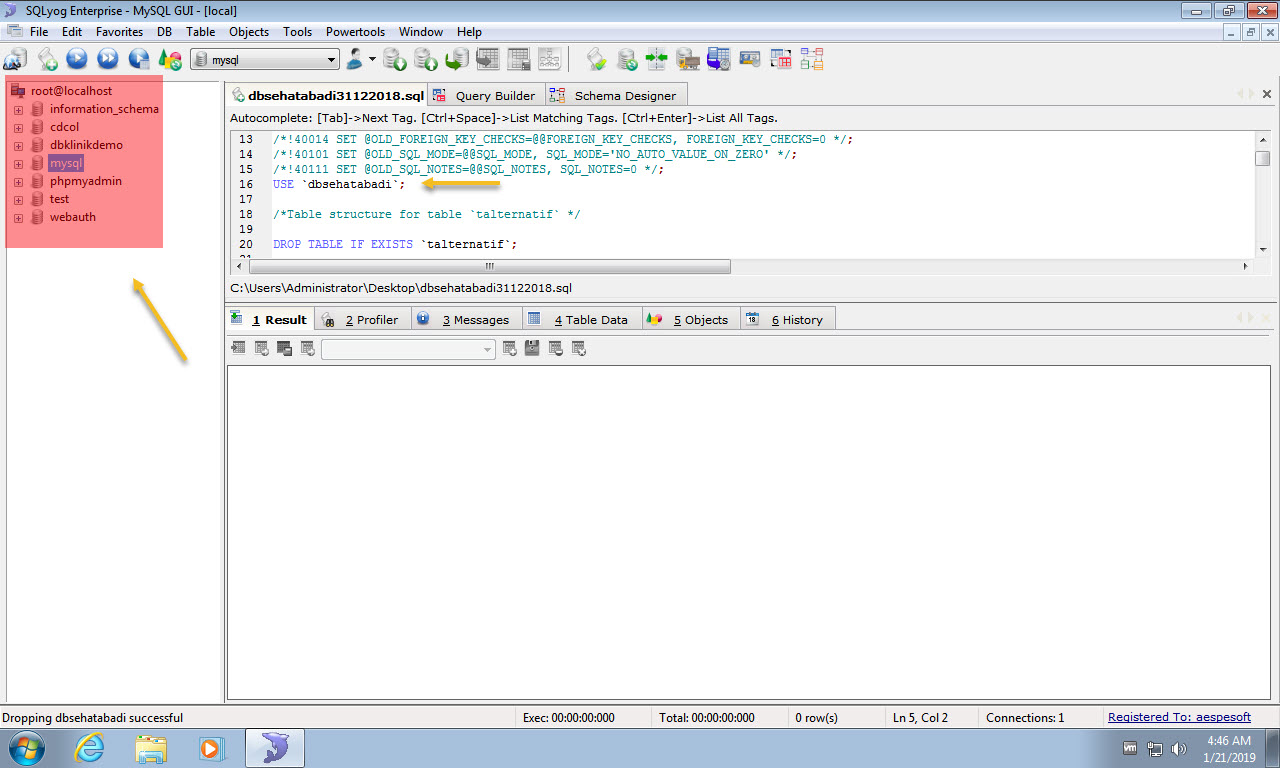Expand the test database node
The image size is (1280, 768).
pos(18,199)
